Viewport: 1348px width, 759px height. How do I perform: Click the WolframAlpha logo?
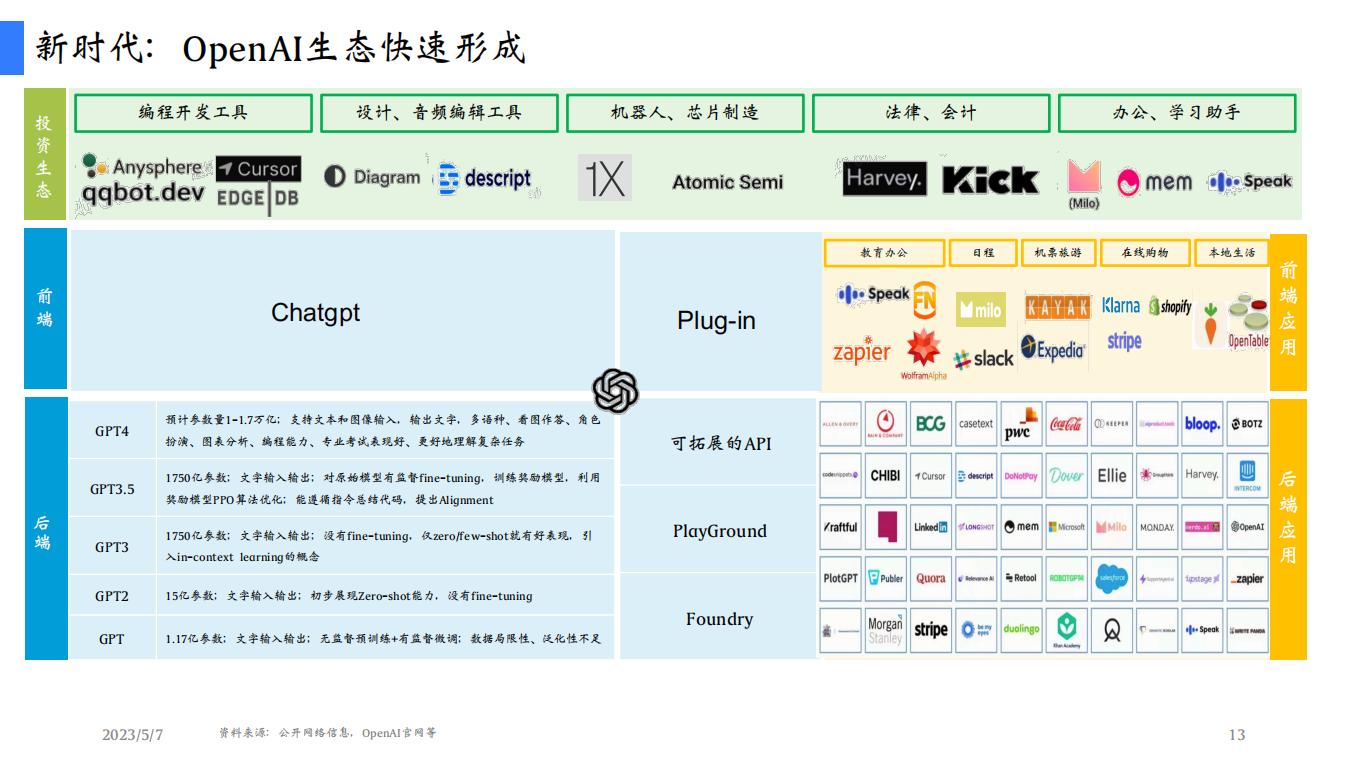point(923,354)
